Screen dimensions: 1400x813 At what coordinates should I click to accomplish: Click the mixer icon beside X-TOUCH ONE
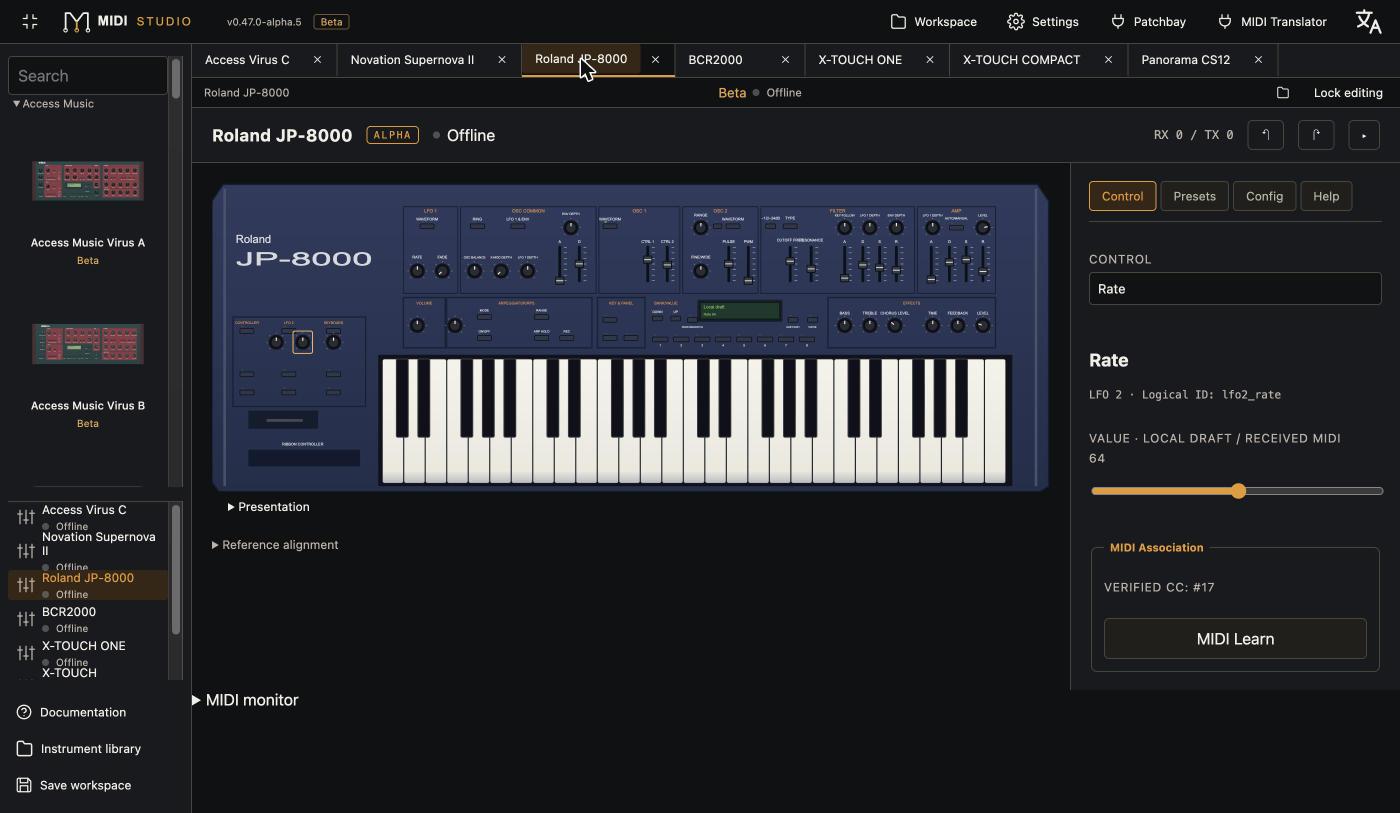pyautogui.click(x=26, y=653)
